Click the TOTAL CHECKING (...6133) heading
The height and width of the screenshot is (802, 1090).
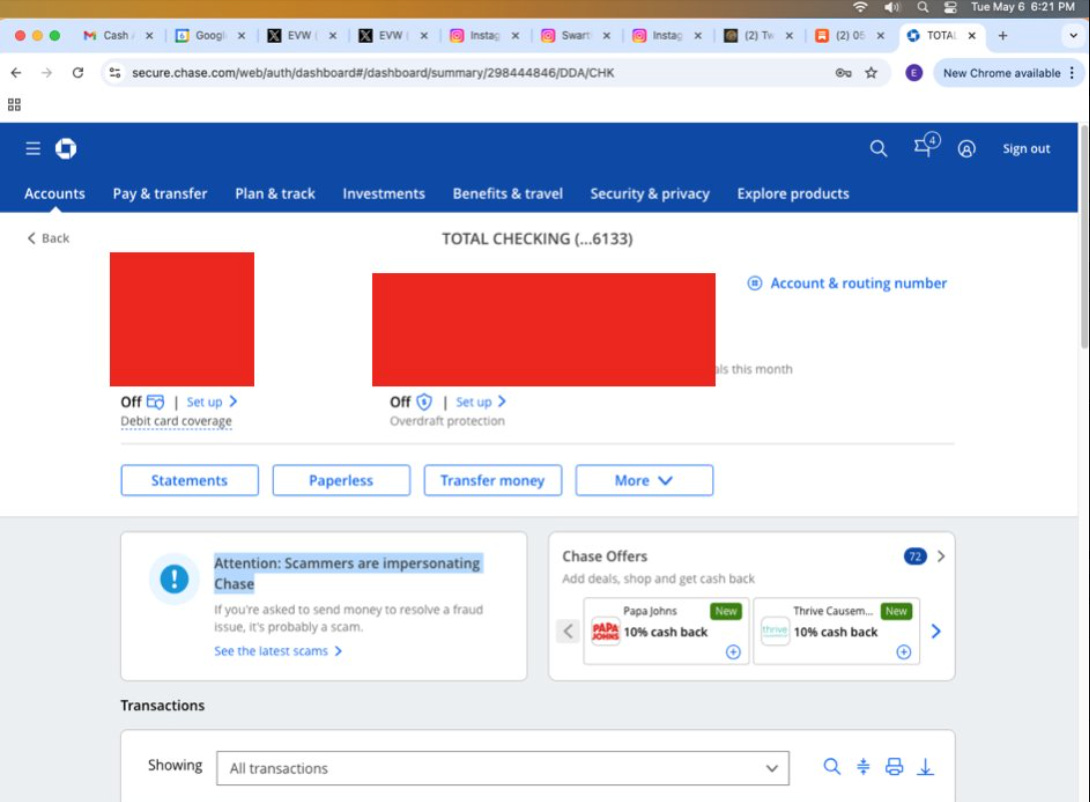click(x=537, y=239)
